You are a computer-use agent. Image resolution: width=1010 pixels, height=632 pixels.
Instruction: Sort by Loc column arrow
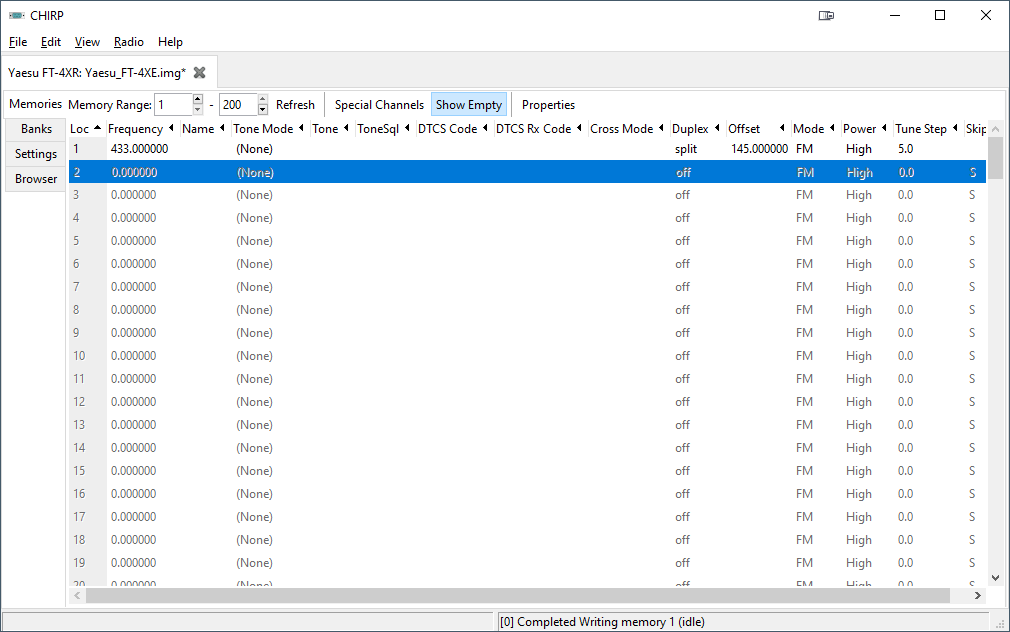[97, 128]
